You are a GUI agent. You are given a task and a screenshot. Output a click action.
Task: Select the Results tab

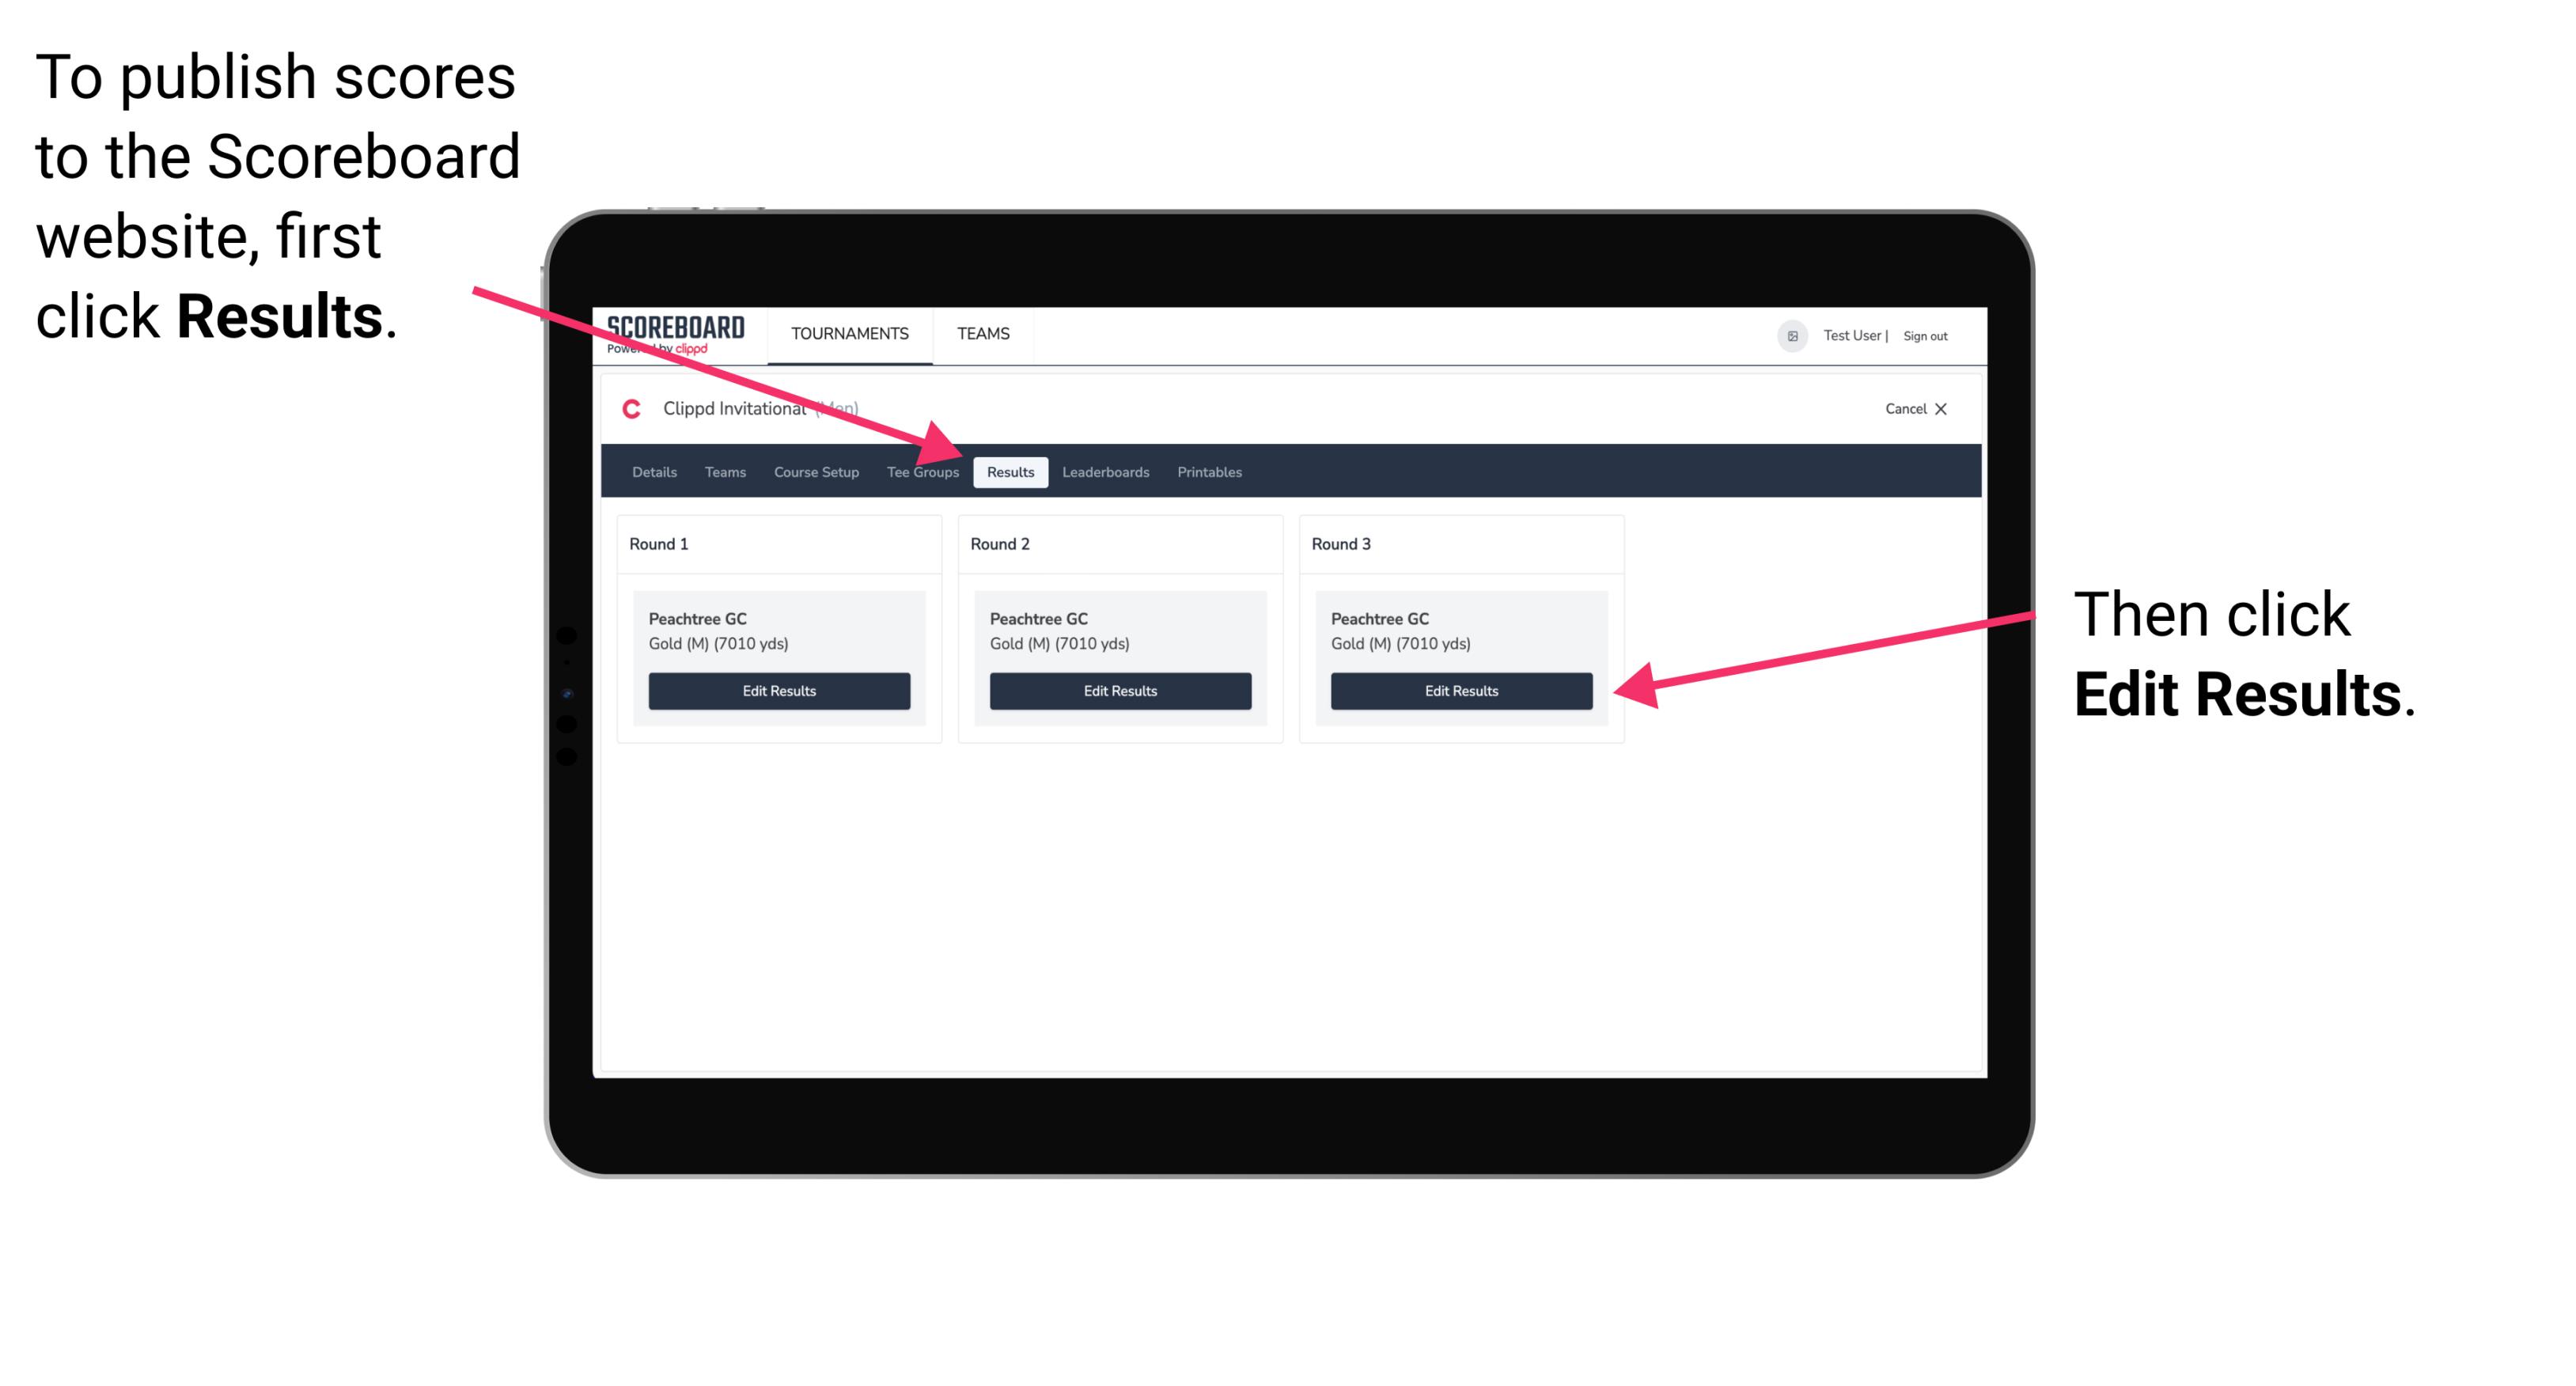(x=1010, y=473)
